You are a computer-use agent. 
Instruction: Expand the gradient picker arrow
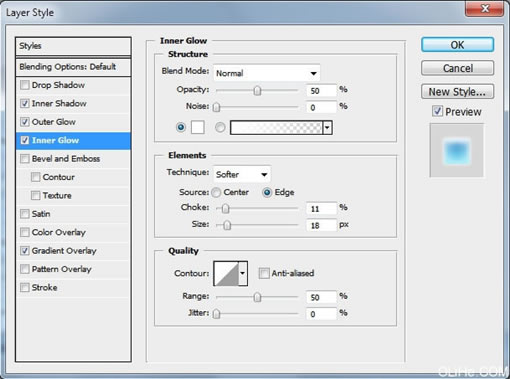pos(328,128)
